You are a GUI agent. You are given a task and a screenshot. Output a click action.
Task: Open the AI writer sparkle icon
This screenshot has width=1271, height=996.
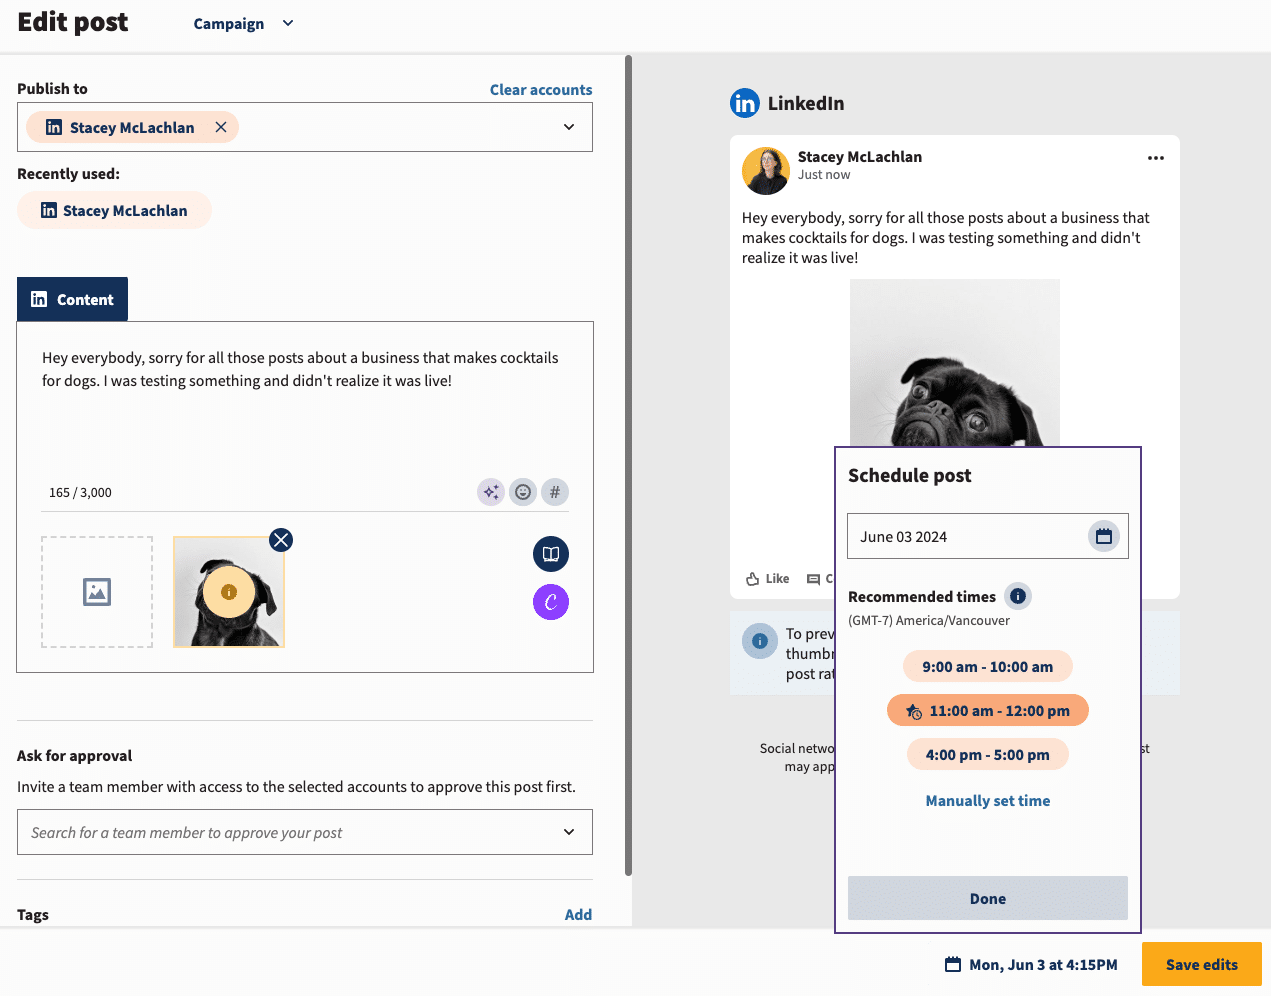pos(491,492)
